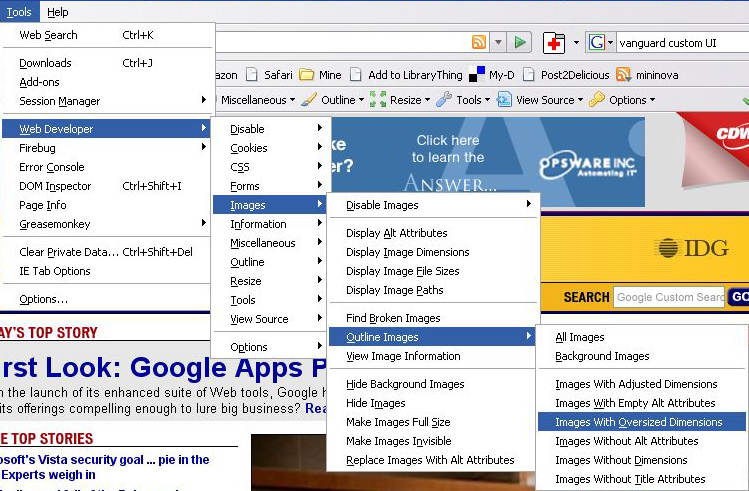Open Page Info
This screenshot has height=491, width=749.
[x=107, y=205]
